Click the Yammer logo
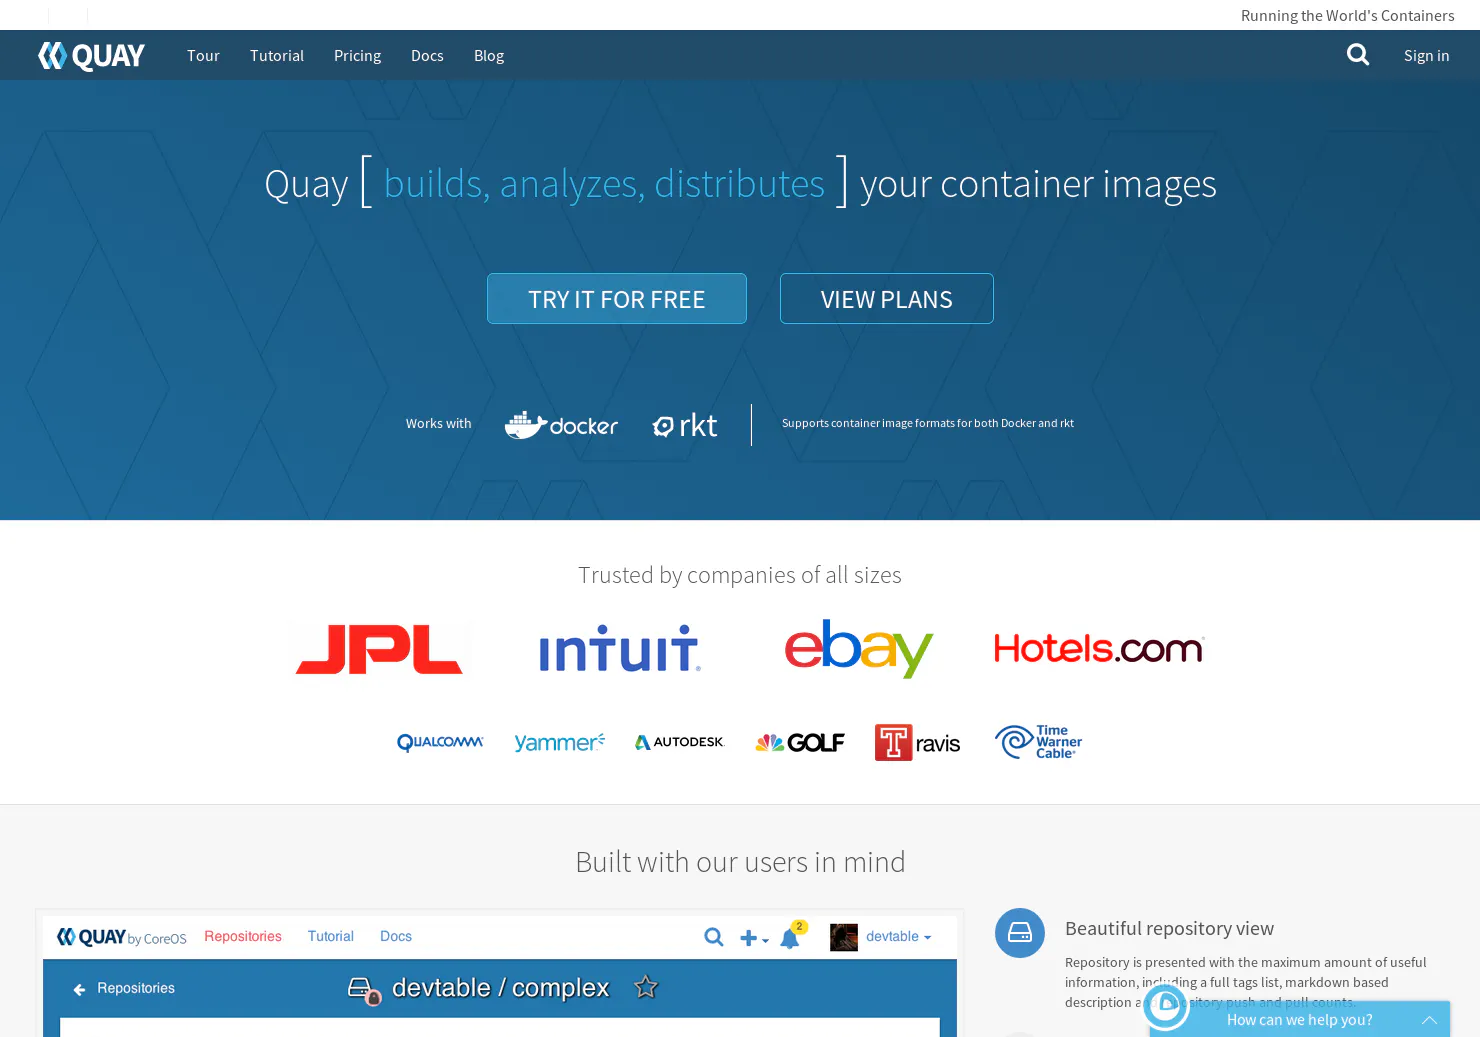This screenshot has height=1037, width=1480. pyautogui.click(x=560, y=742)
